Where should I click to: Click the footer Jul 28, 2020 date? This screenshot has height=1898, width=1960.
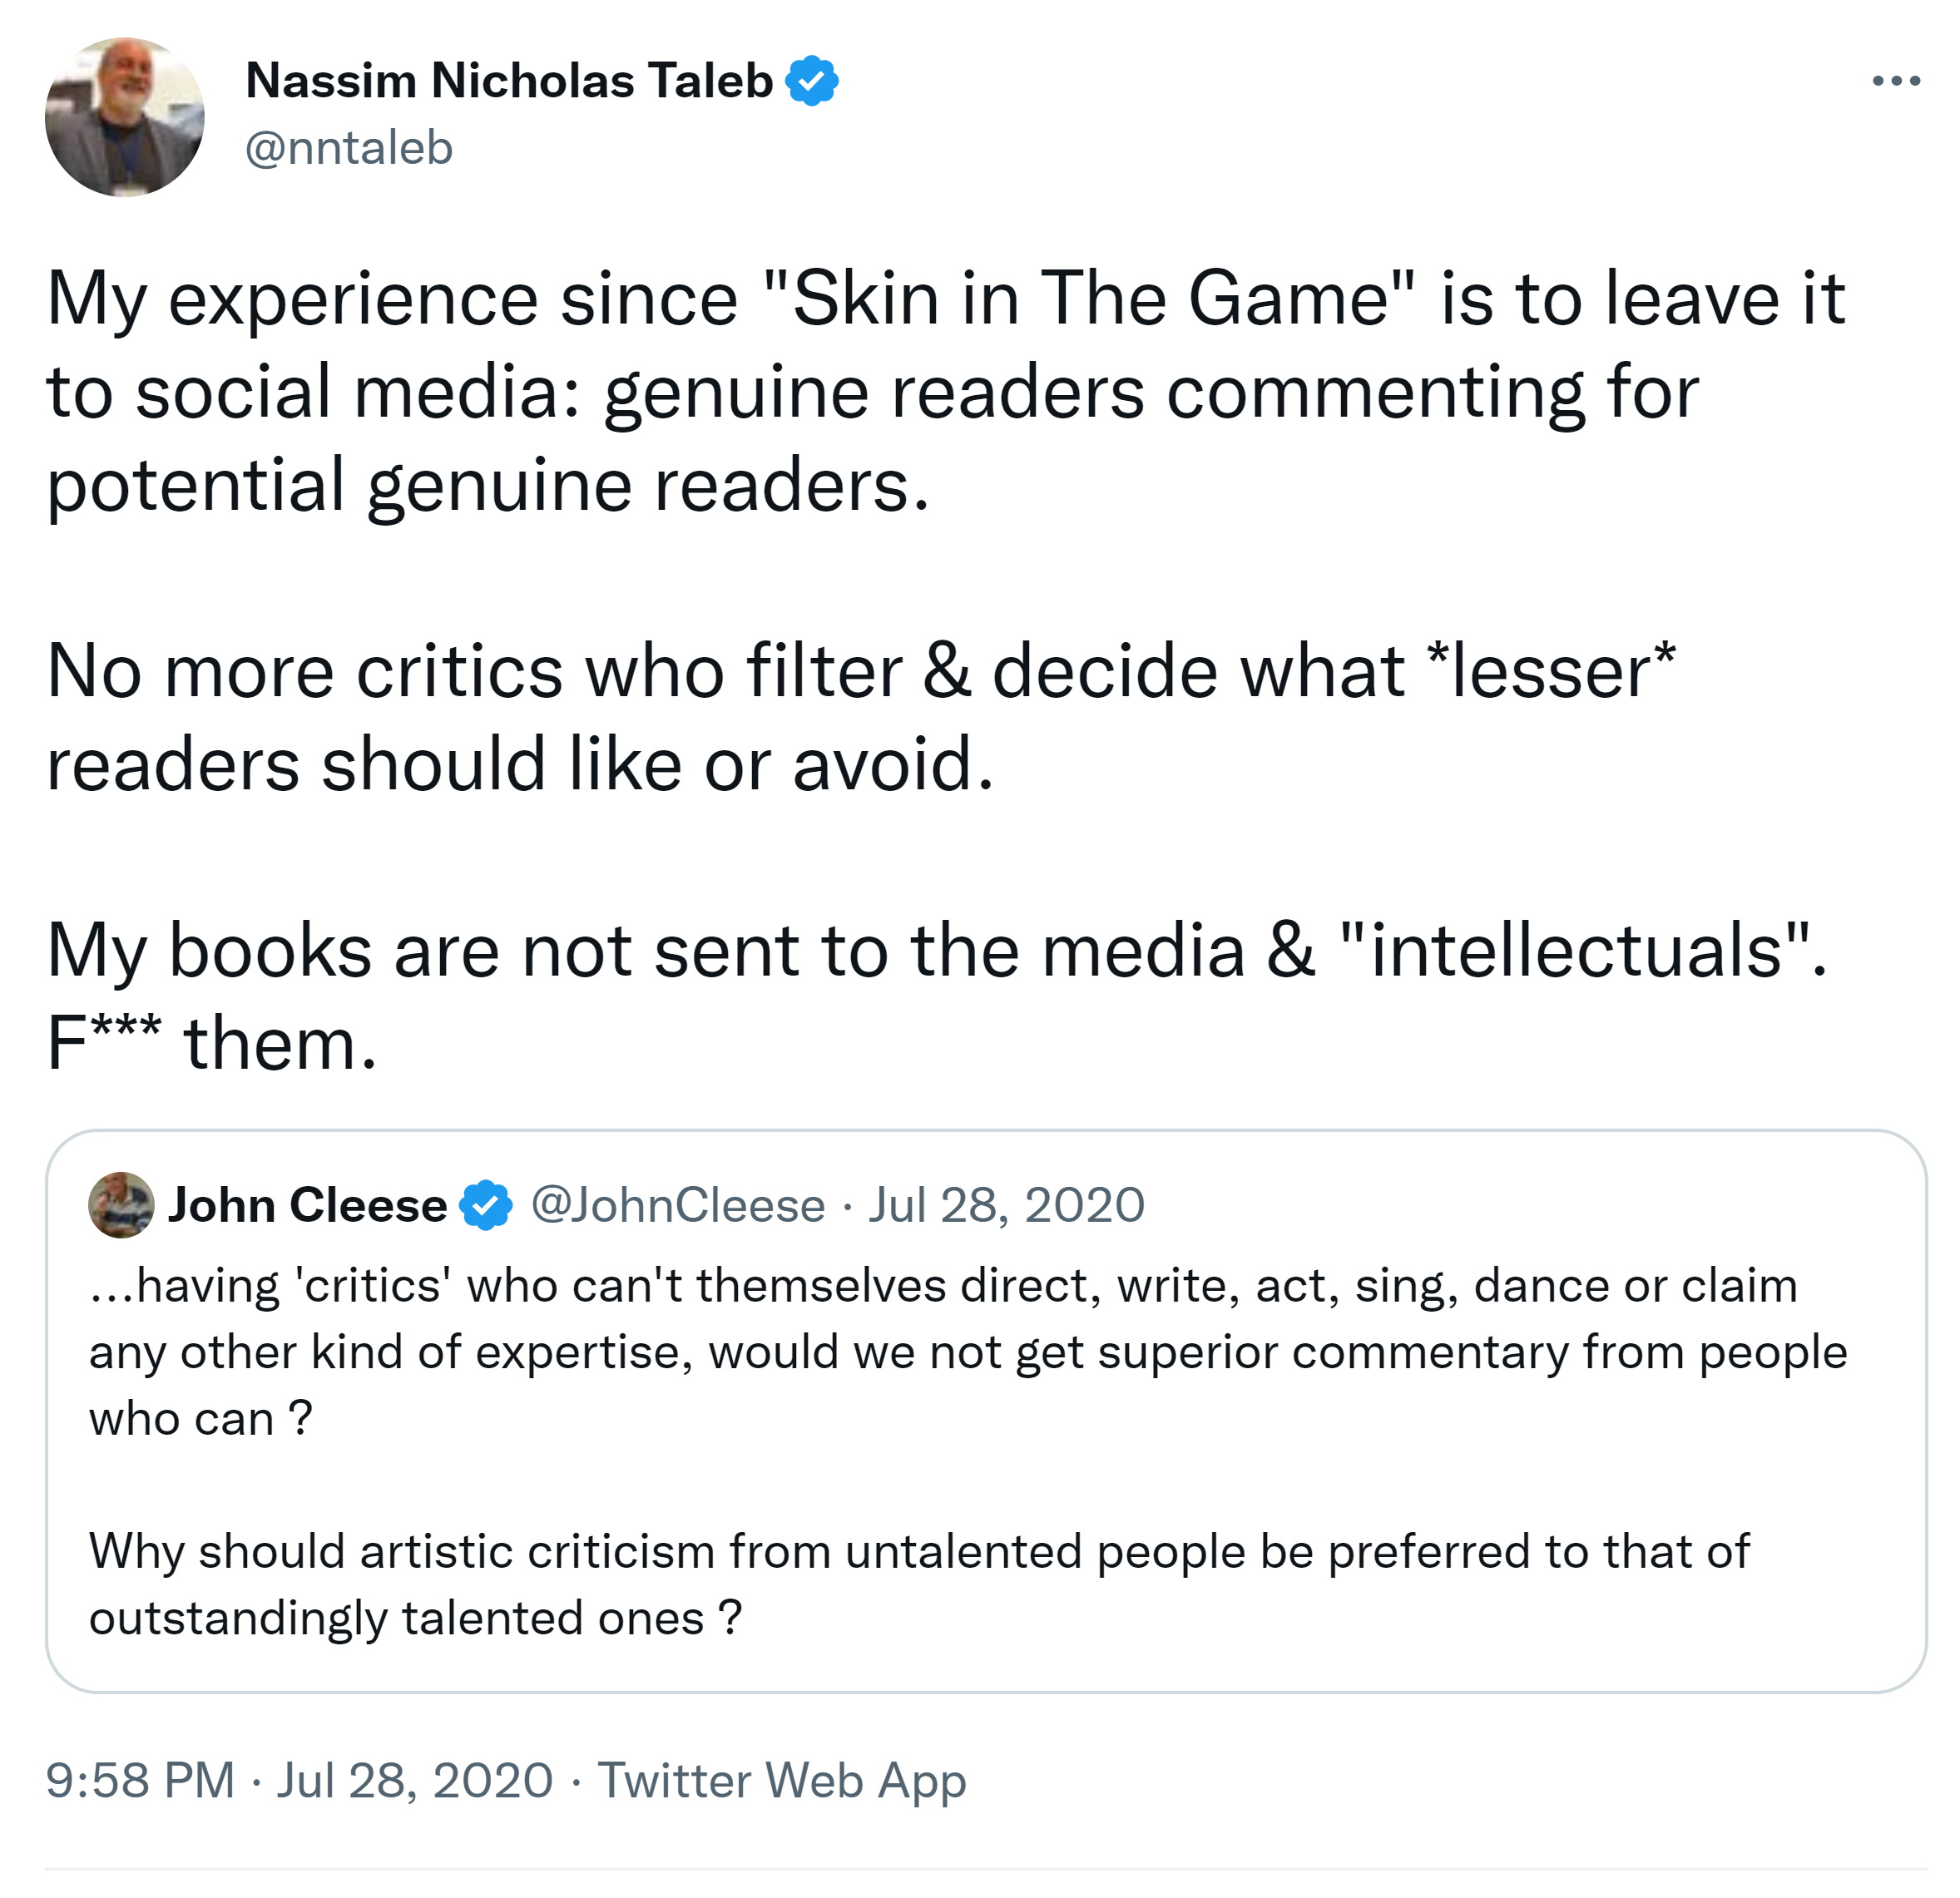coord(414,1780)
